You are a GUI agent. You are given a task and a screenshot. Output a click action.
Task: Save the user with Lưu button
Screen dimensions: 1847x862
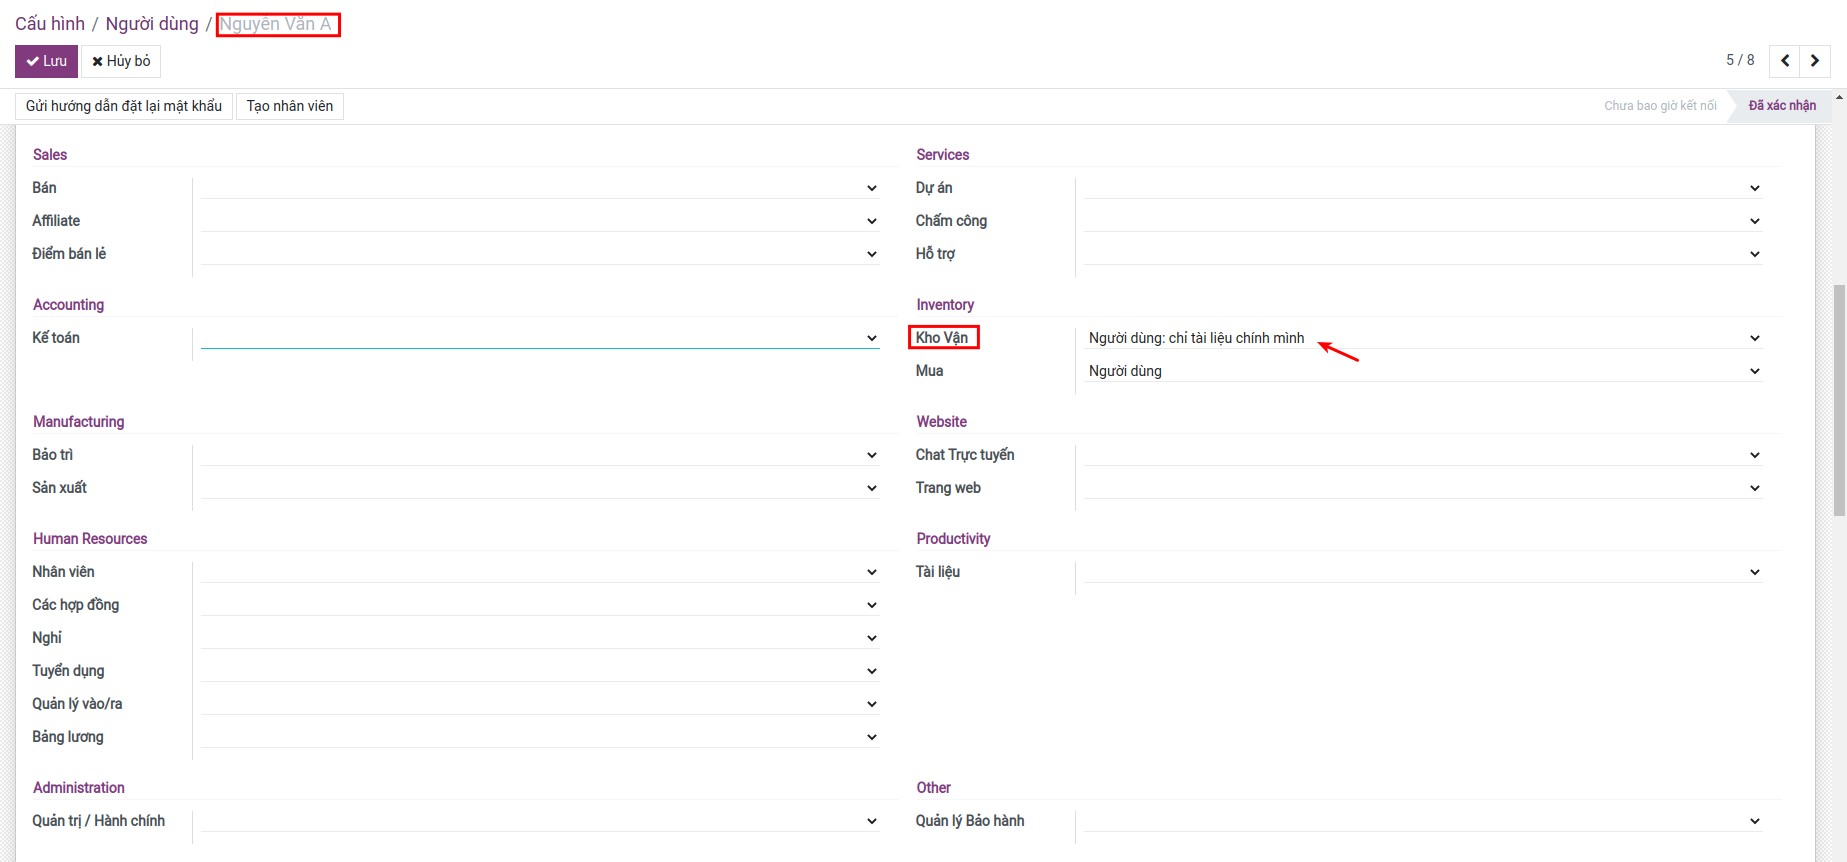(x=46, y=61)
